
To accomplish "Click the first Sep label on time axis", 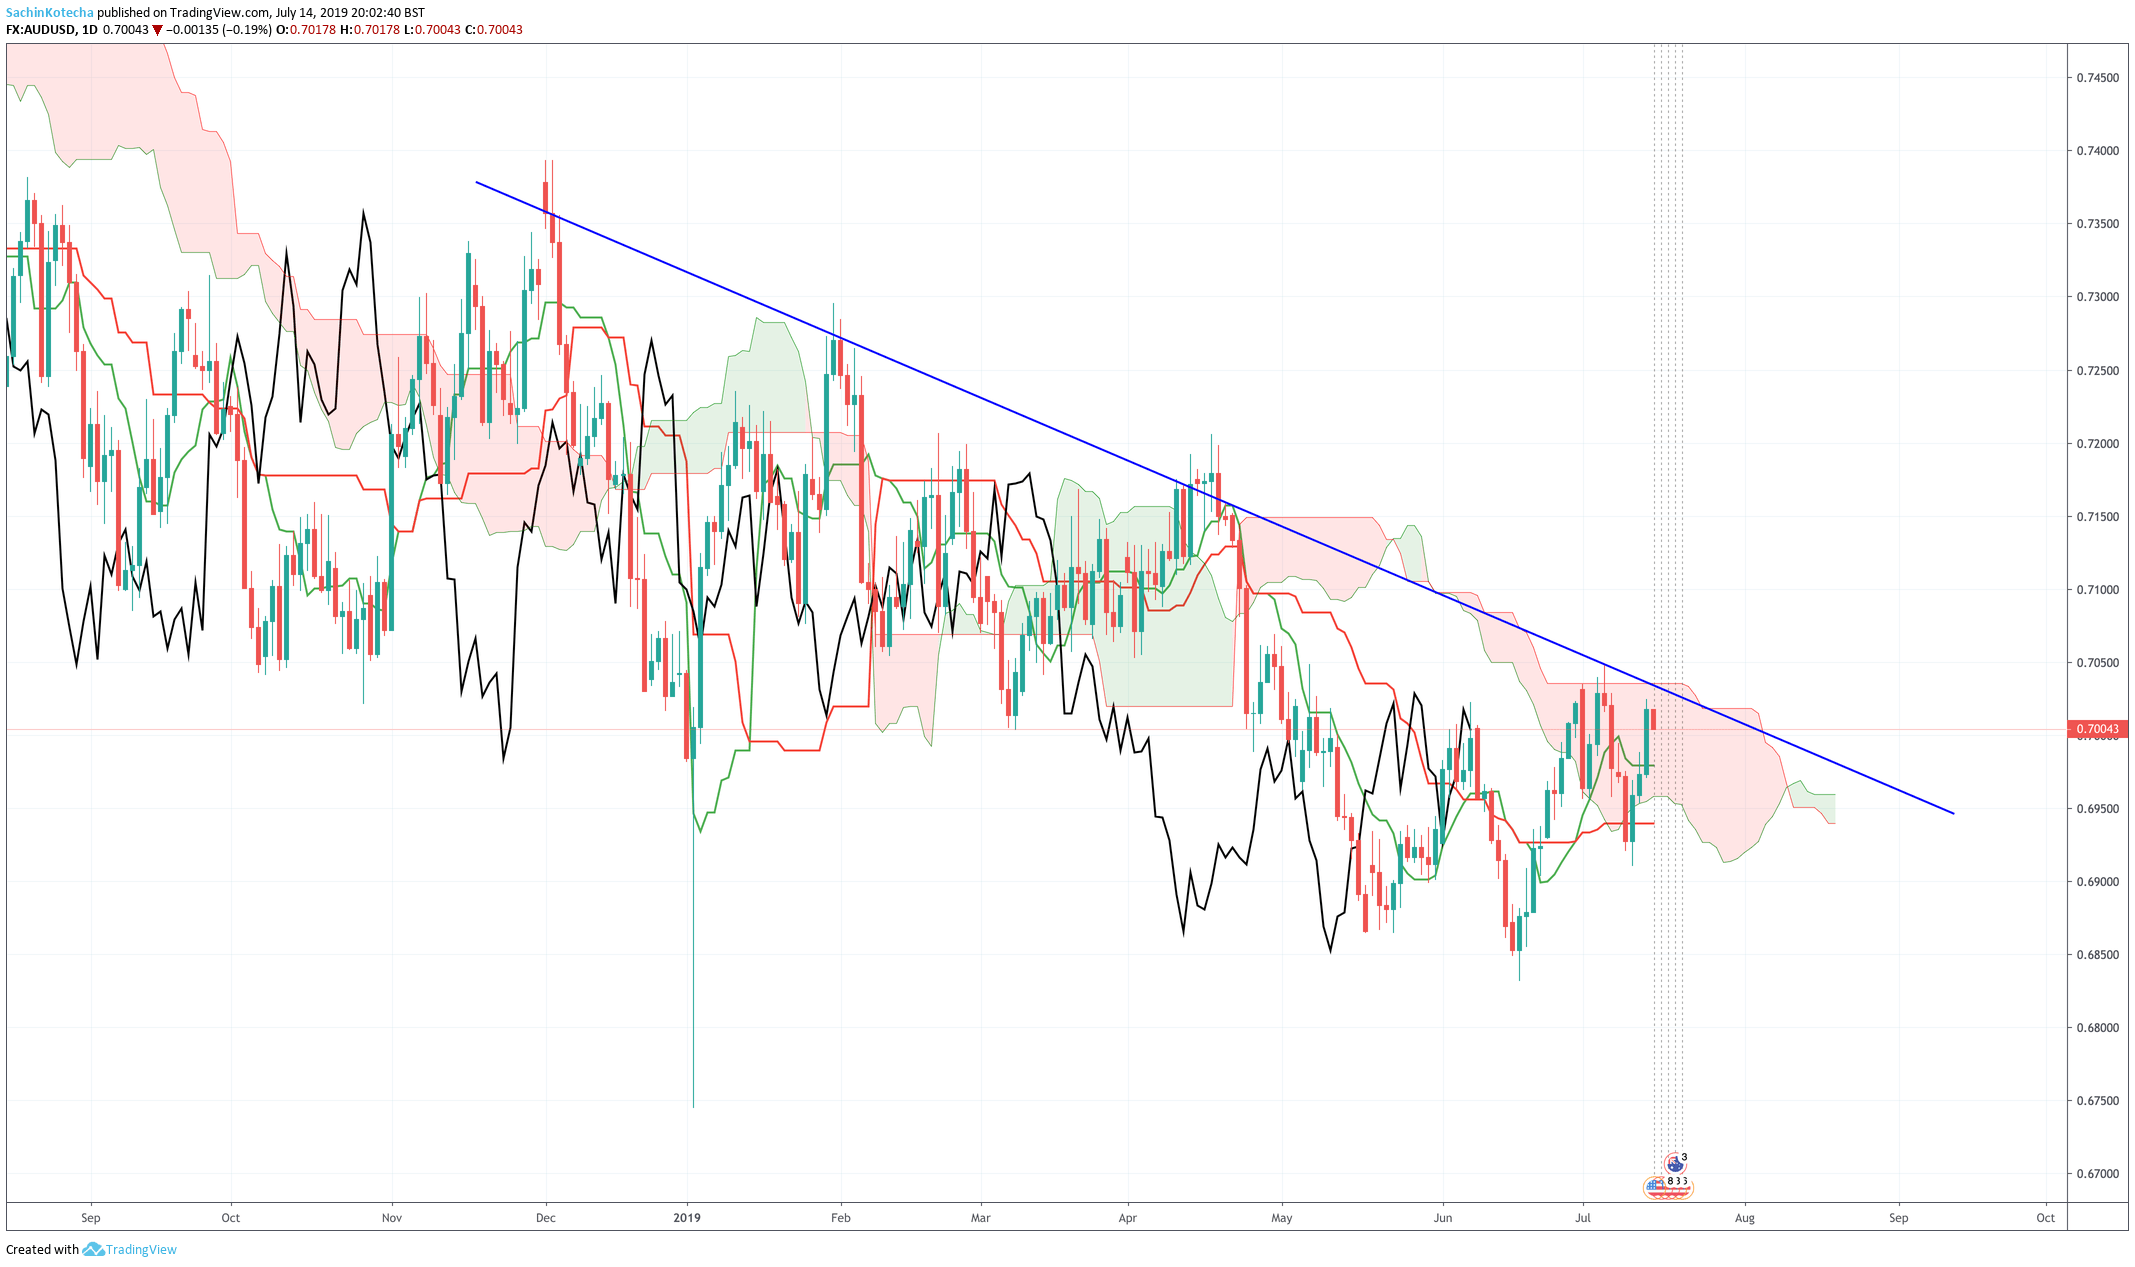I will pos(91,1218).
